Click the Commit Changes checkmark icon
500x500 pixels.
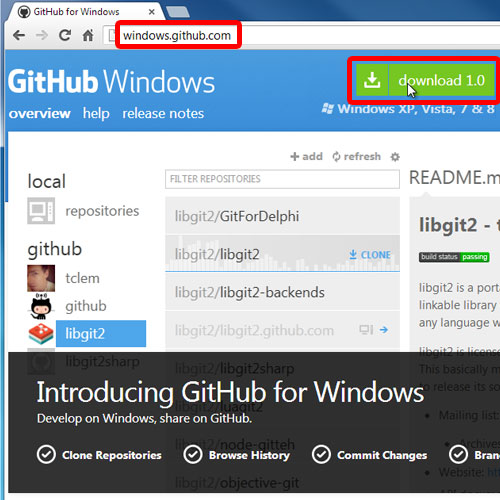(321, 454)
